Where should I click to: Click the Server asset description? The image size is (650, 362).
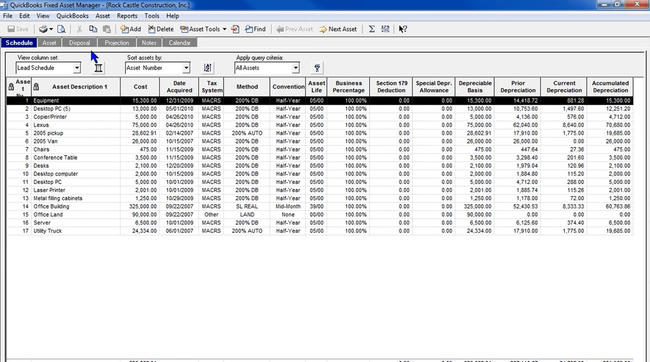click(76, 223)
